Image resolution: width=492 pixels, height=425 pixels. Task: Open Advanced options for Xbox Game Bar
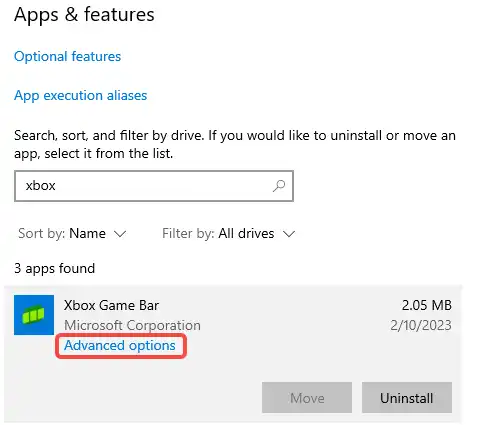(x=120, y=345)
